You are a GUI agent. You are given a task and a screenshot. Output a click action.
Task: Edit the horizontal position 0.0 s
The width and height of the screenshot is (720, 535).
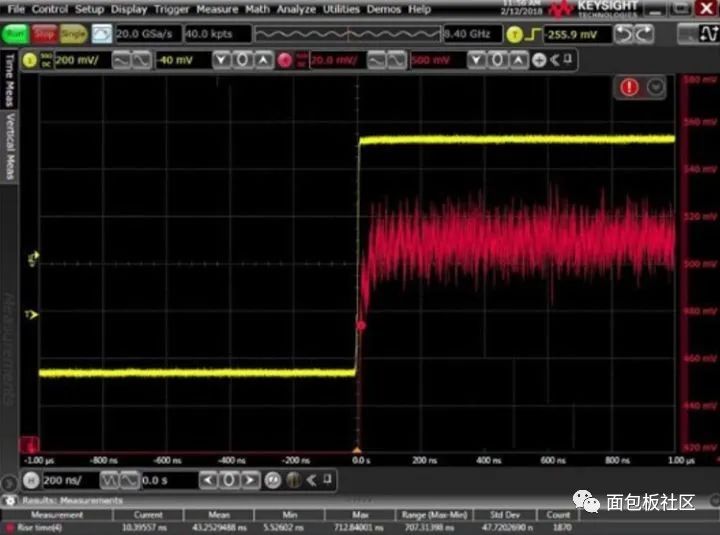(x=169, y=480)
